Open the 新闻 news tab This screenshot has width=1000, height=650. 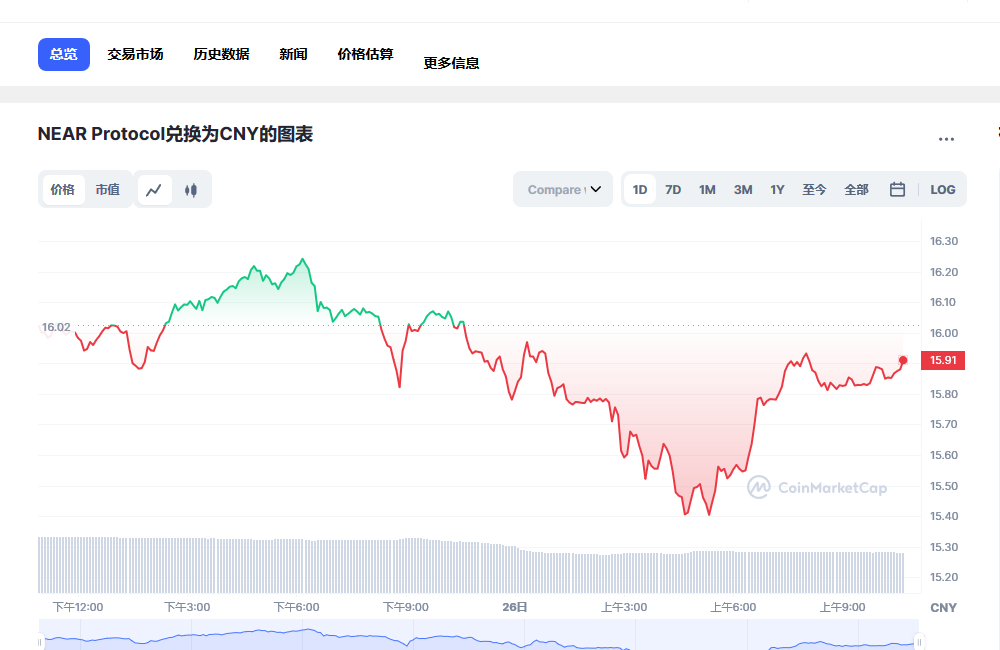click(x=293, y=54)
